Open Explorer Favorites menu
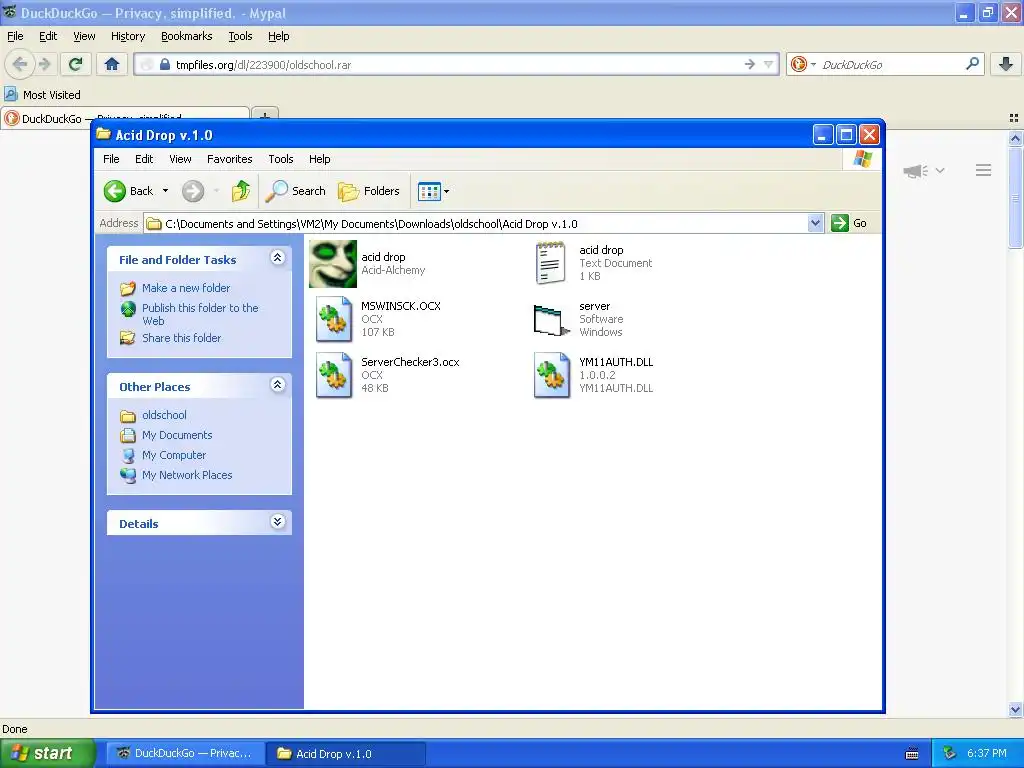This screenshot has height=768, width=1024. 229,159
